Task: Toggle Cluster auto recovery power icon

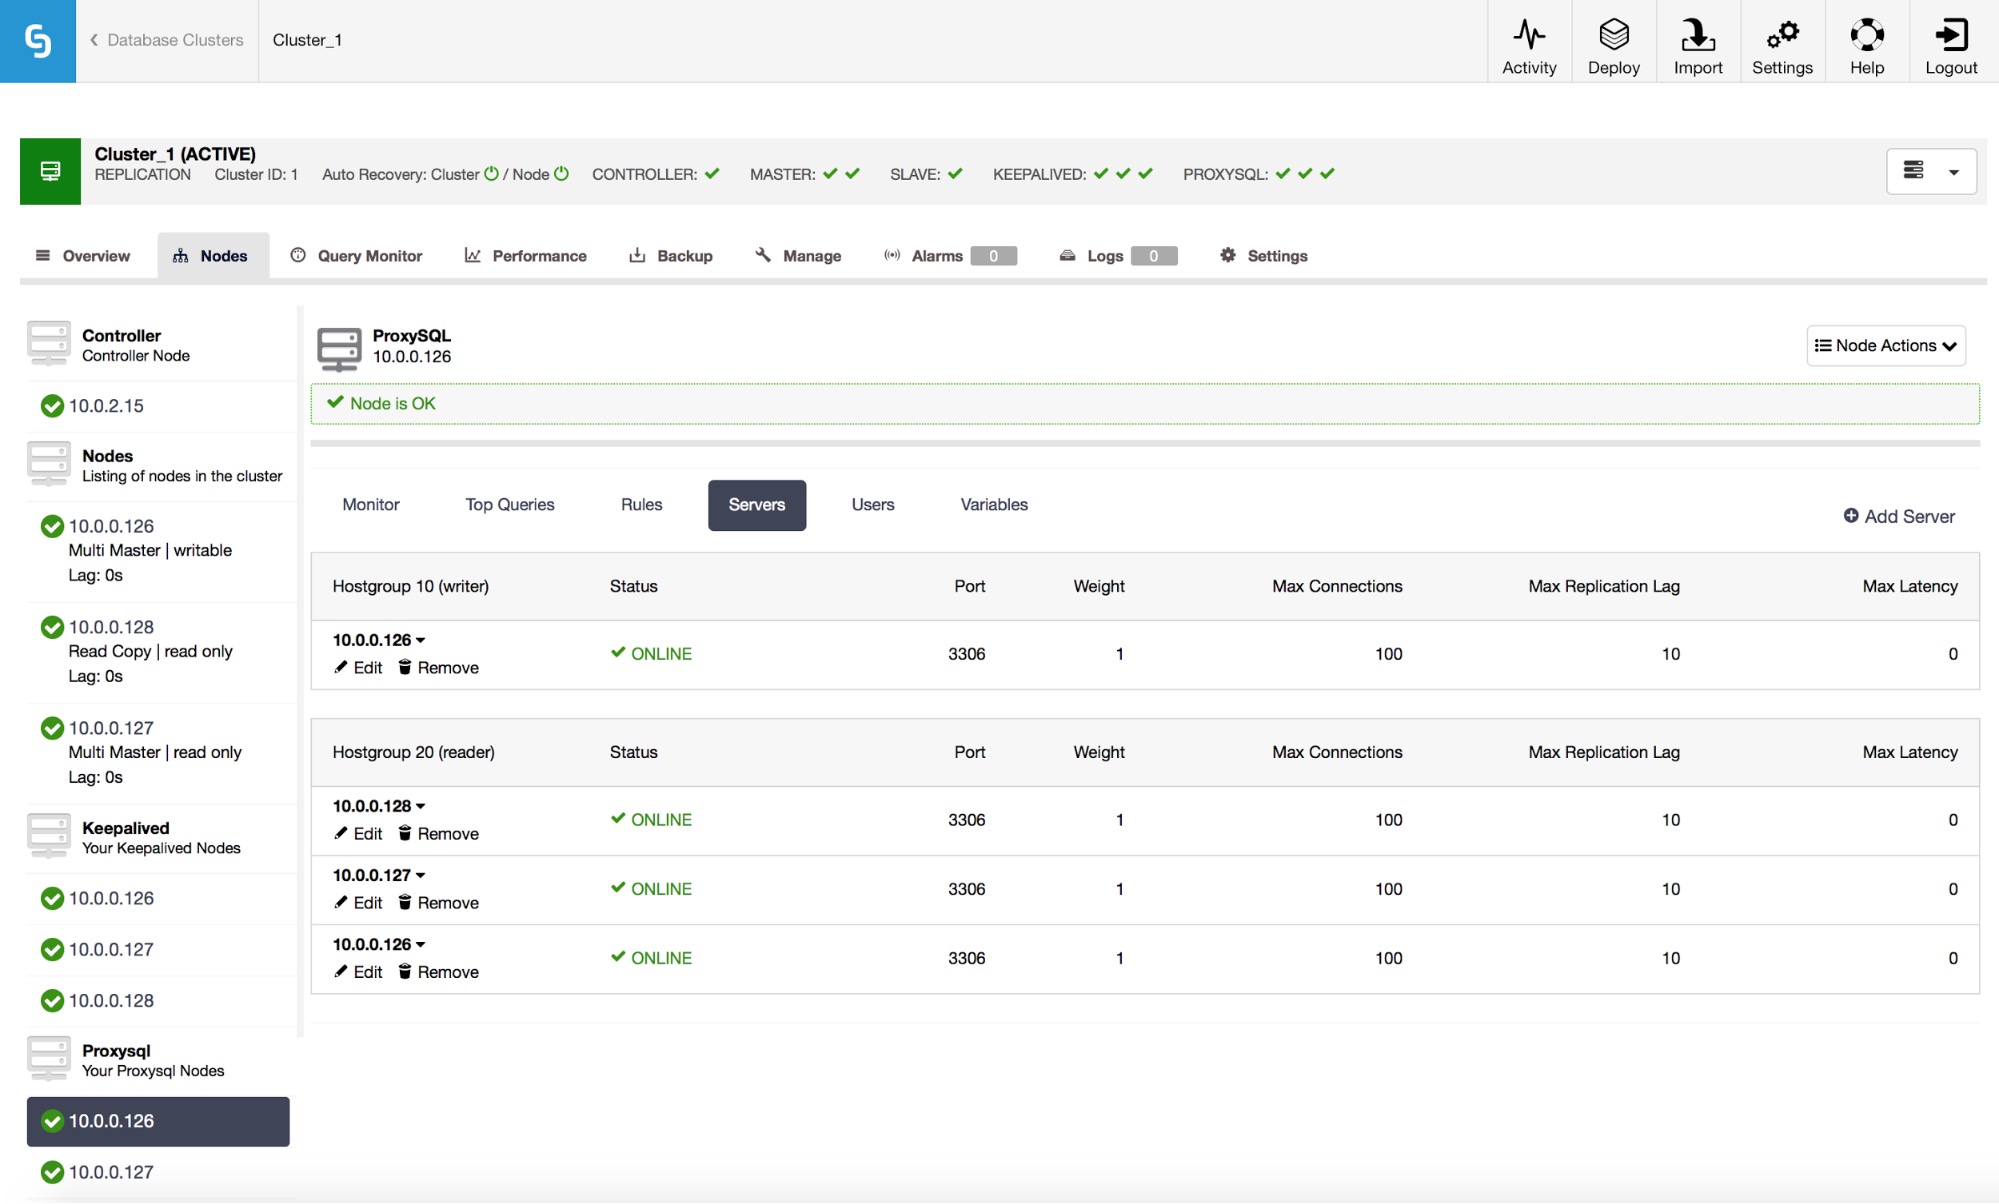Action: [491, 173]
